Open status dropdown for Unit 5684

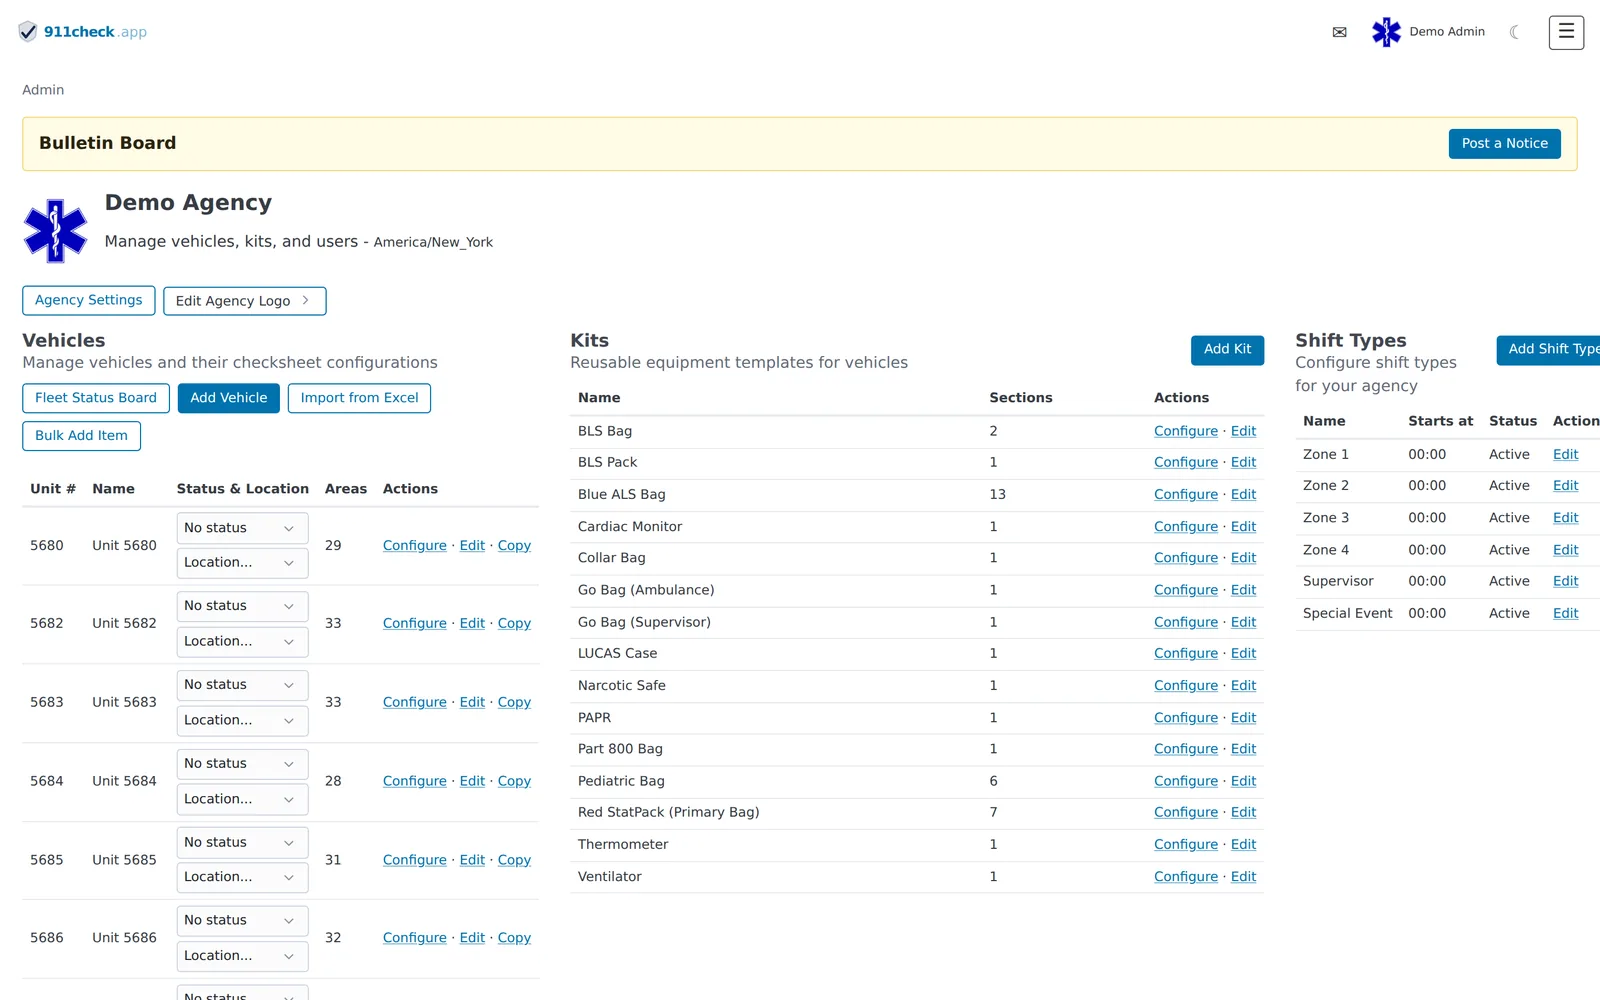coord(242,764)
